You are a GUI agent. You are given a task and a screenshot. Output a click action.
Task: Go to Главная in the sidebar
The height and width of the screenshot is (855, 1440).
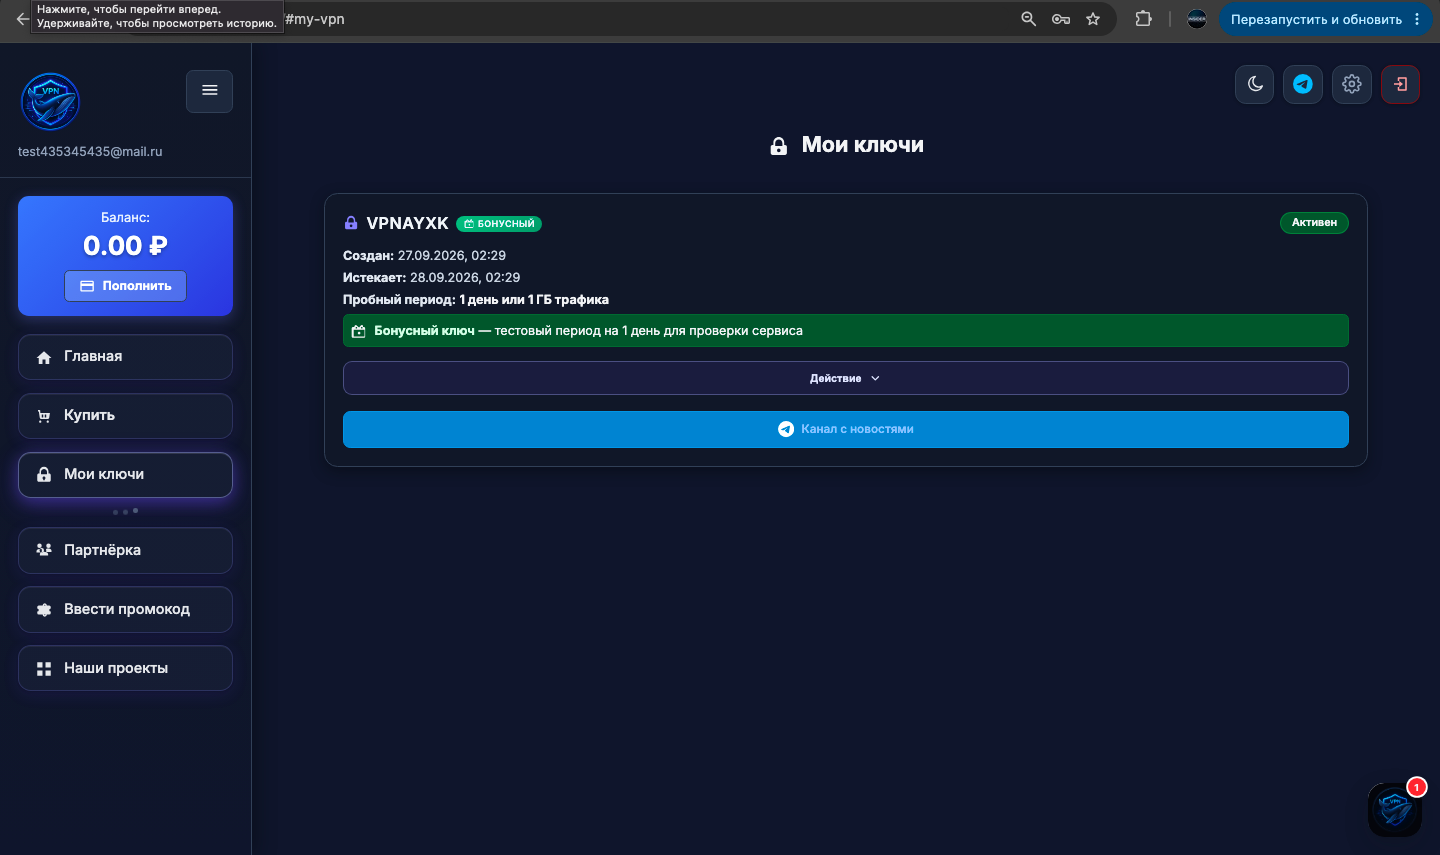(x=125, y=357)
